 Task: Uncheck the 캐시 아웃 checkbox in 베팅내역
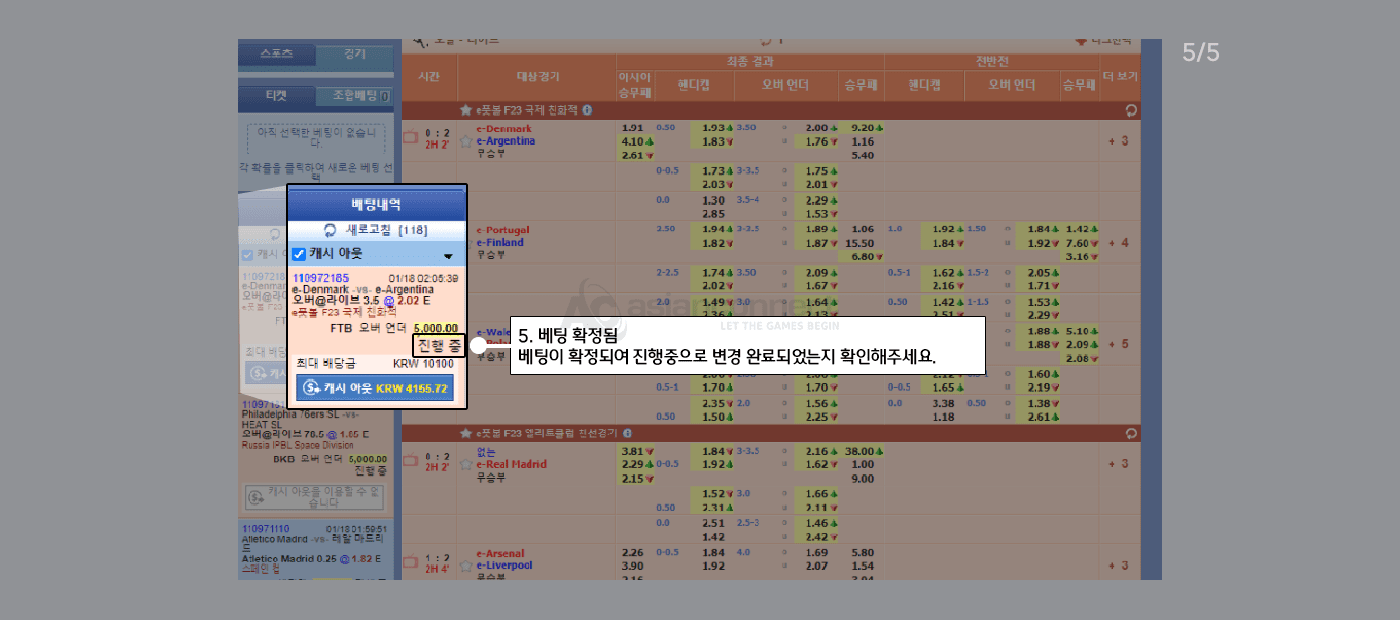pyautogui.click(x=299, y=254)
